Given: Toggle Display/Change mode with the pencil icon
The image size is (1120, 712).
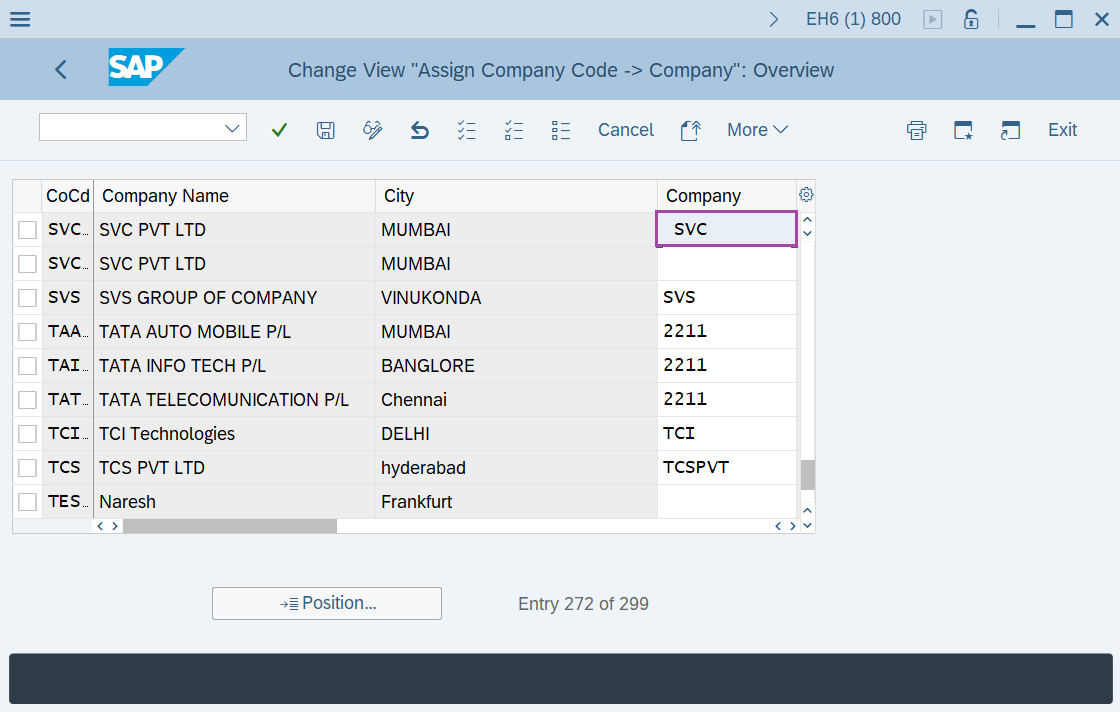Looking at the screenshot, I should [372, 129].
